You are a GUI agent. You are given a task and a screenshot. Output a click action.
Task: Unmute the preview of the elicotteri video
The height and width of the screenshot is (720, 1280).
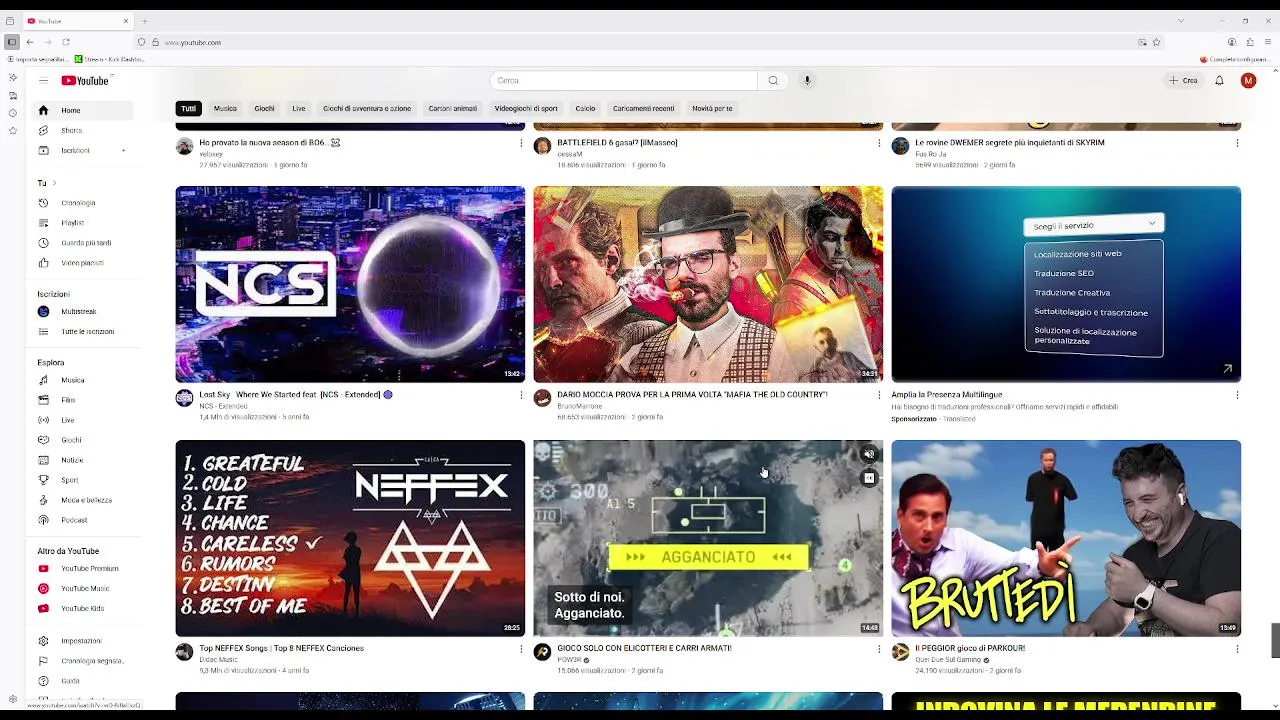[x=869, y=455]
